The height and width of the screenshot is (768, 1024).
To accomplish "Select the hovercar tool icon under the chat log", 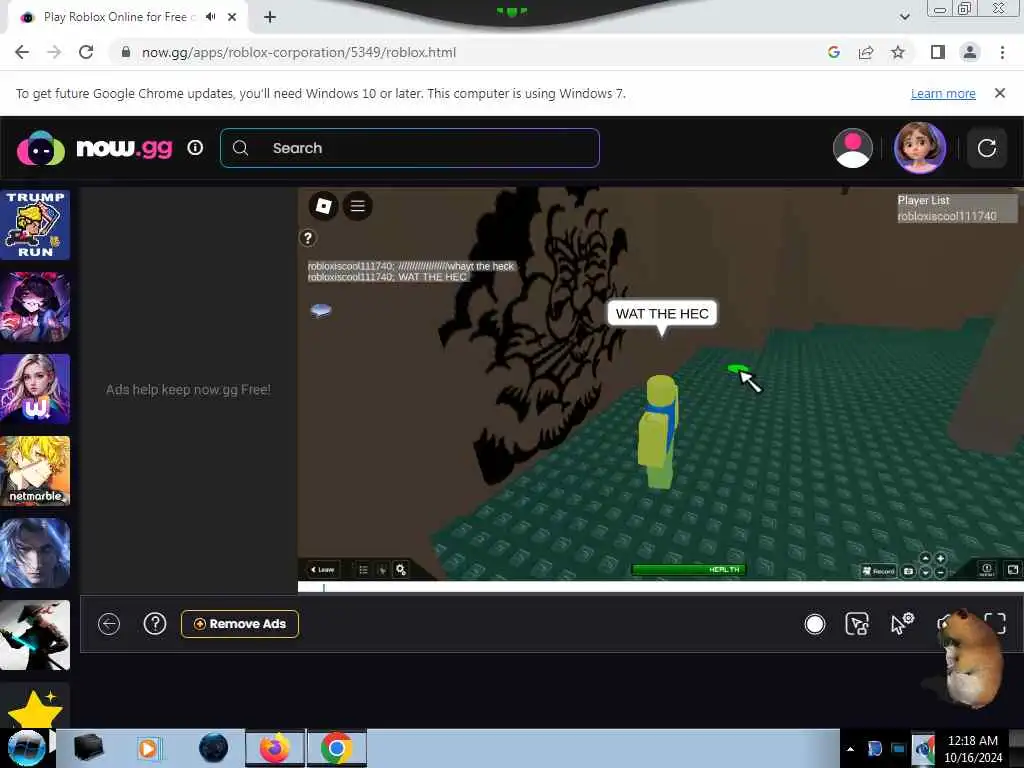I will tap(321, 311).
